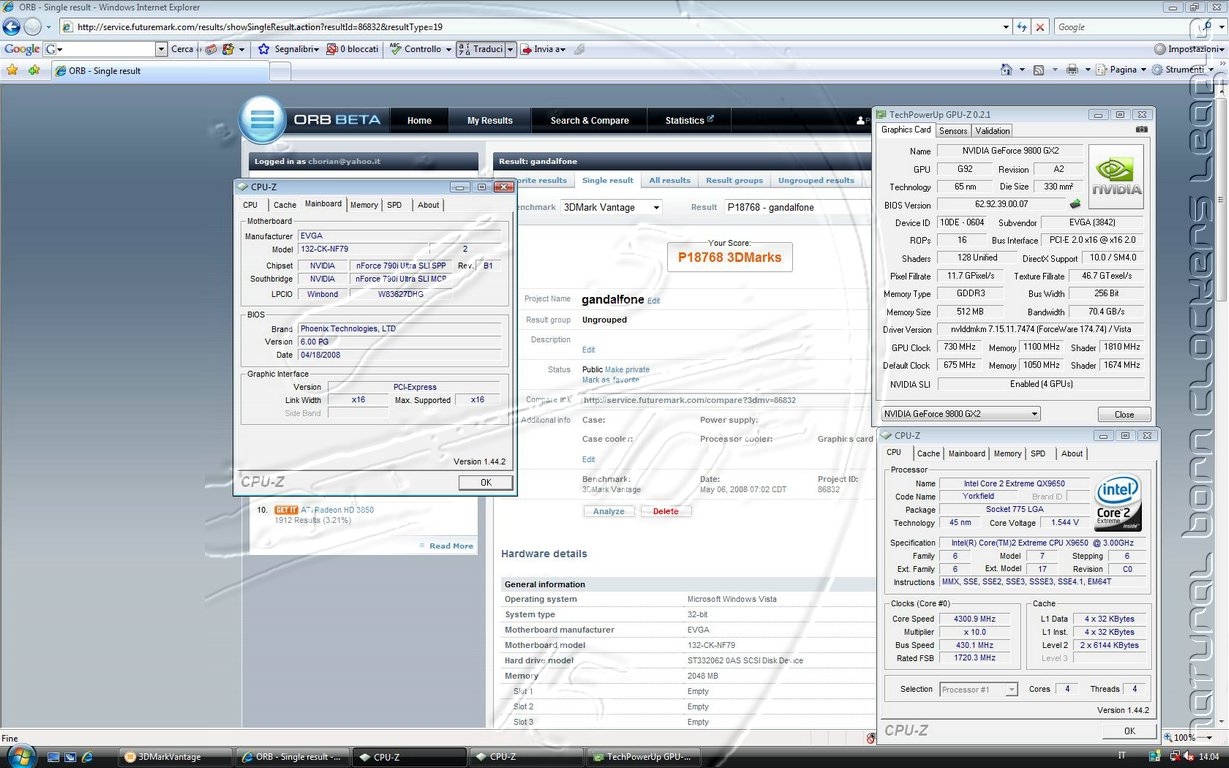Viewport: 1229px width, 768px height.
Task: Expand the Traduci dropdown arrow
Action: [x=510, y=49]
